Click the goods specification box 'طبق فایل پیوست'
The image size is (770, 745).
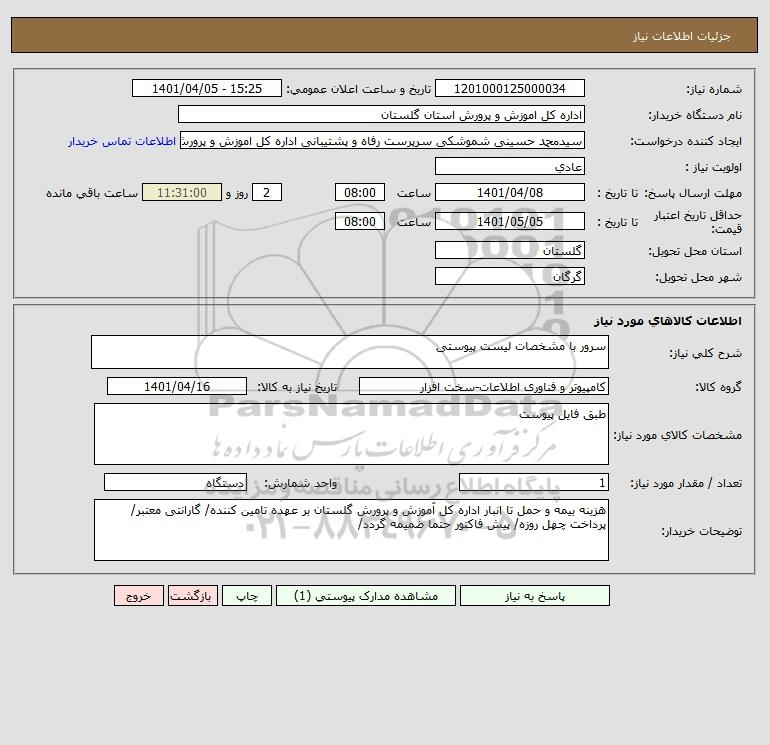click(351, 434)
